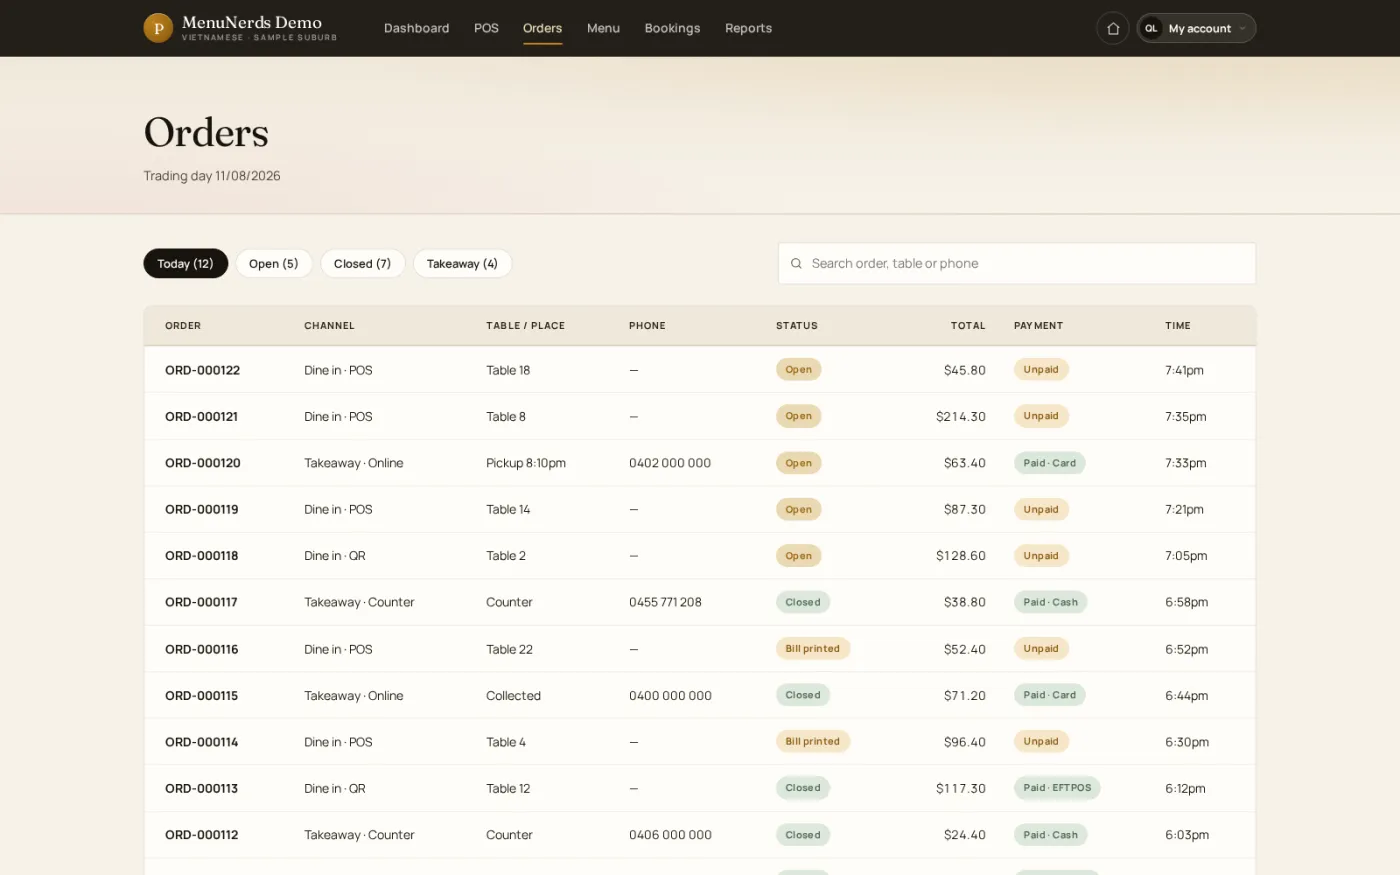Image resolution: width=1400 pixels, height=875 pixels.
Task: Click the Collected place cell
Action: [x=513, y=696]
